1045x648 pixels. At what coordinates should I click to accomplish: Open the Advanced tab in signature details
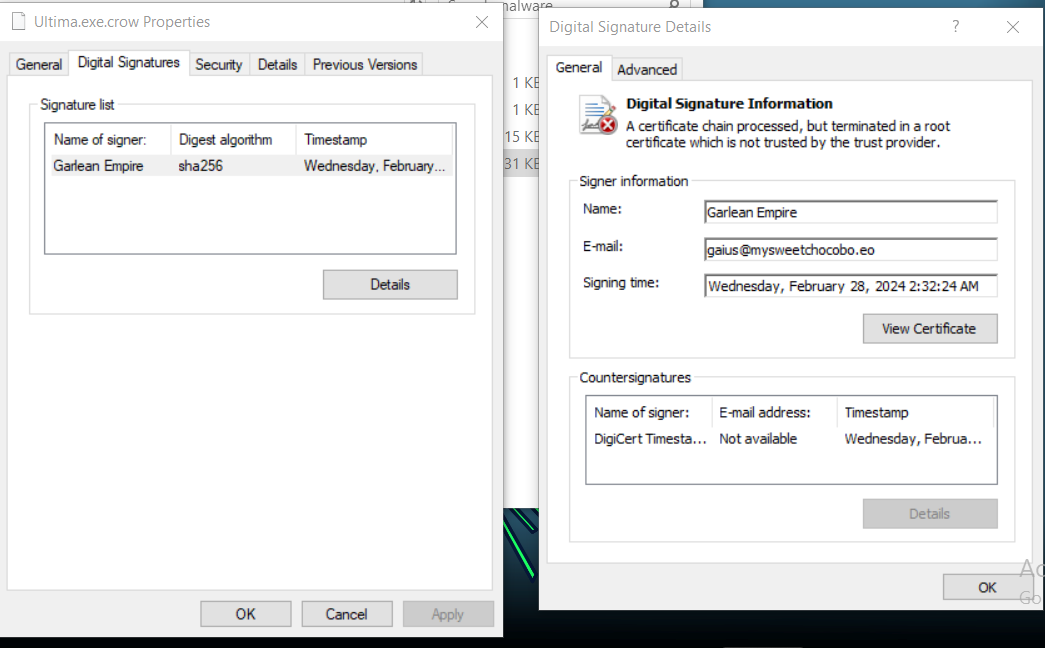tap(647, 69)
